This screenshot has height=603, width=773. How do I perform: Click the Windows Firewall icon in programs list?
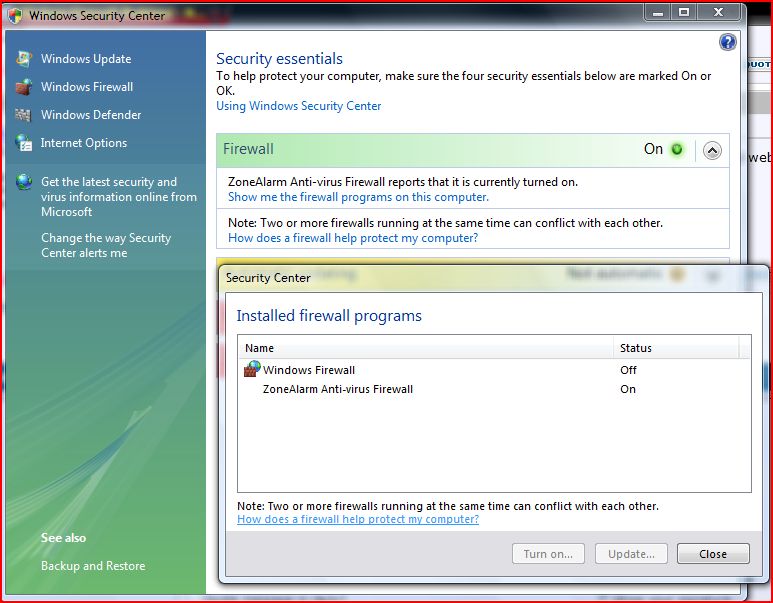tap(252, 369)
